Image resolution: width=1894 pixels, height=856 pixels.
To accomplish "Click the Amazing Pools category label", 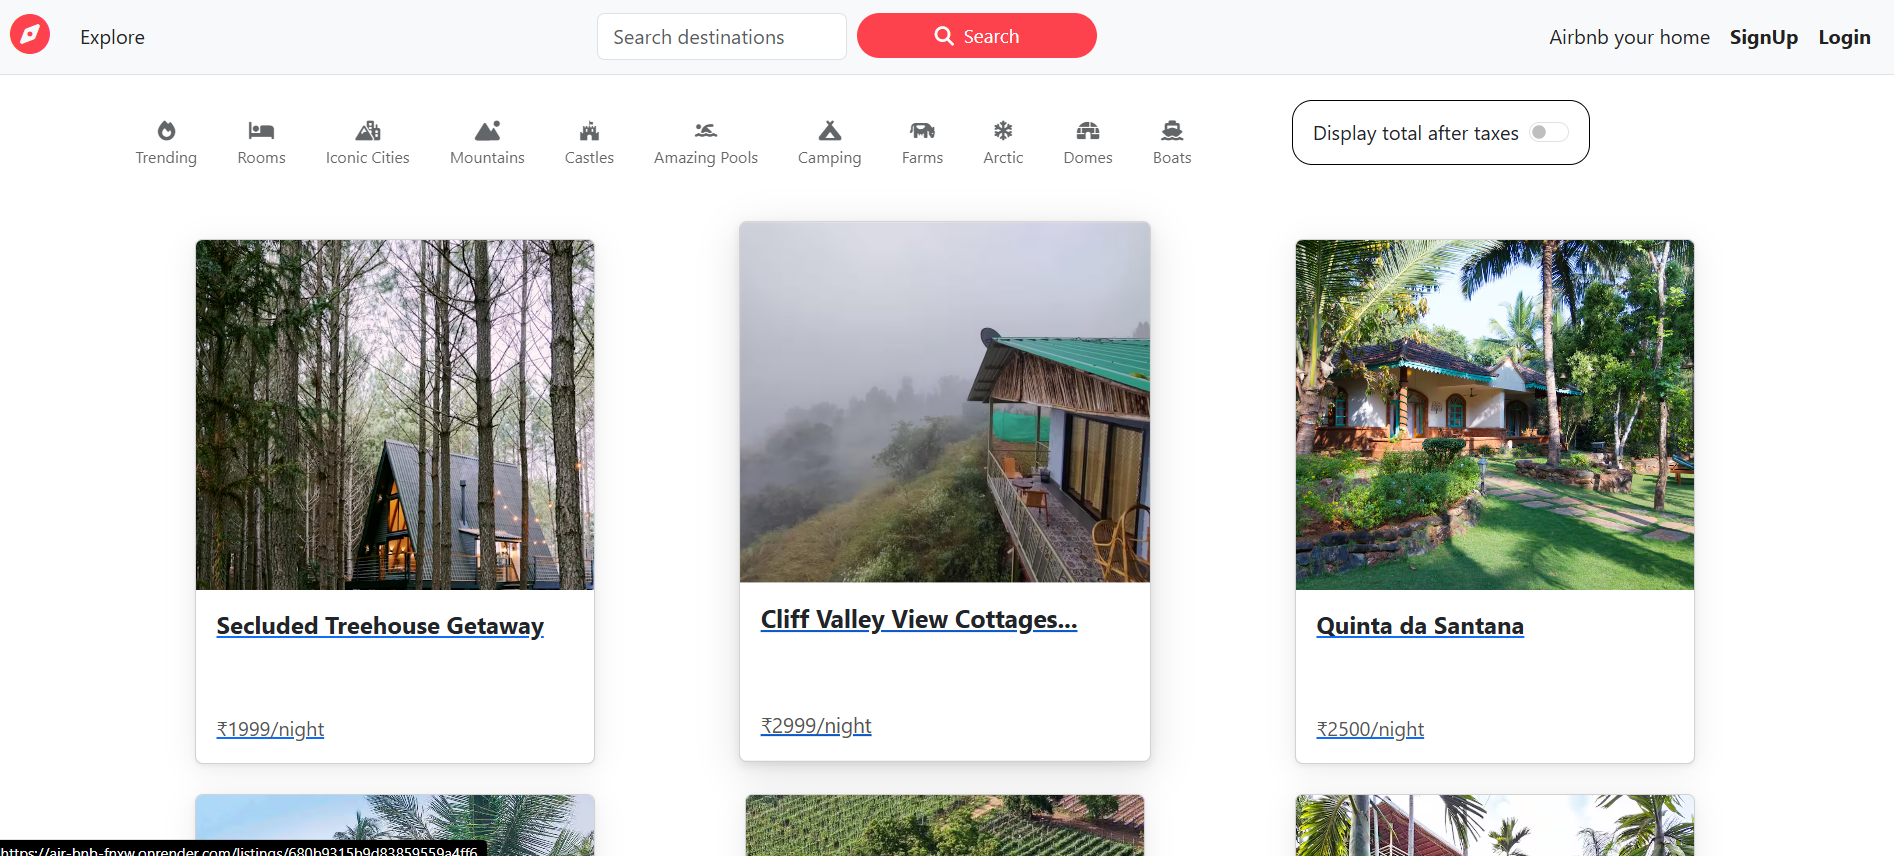I will click(706, 158).
